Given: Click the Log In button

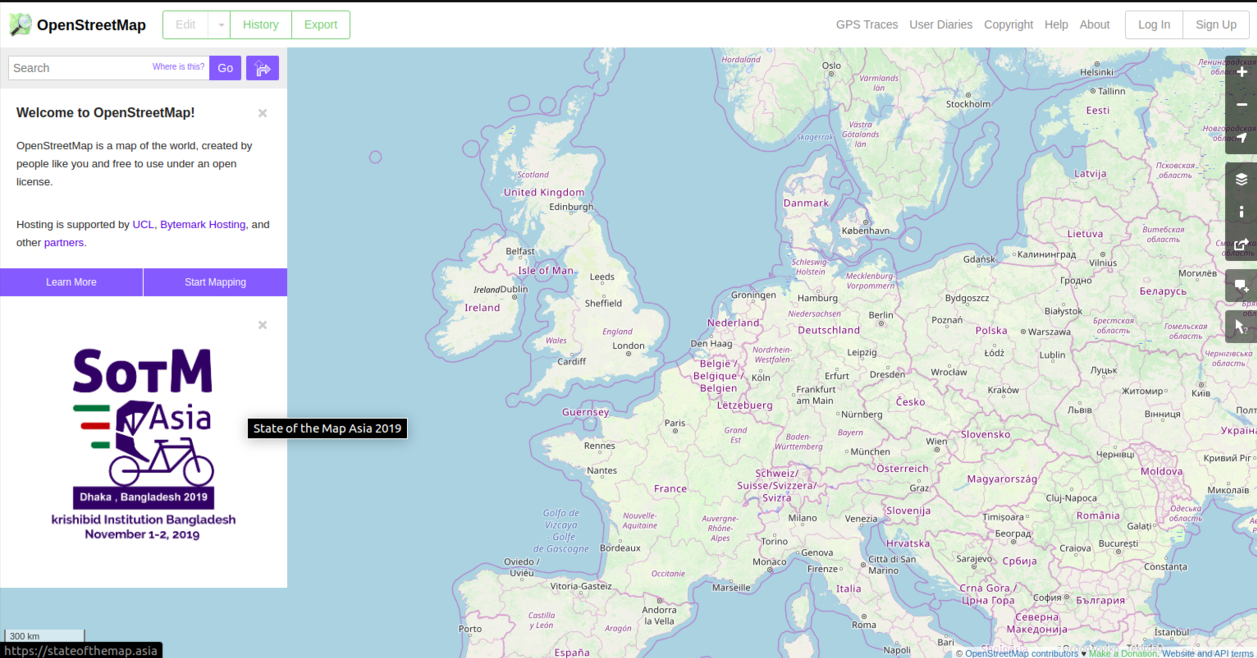Looking at the screenshot, I should (1154, 25).
